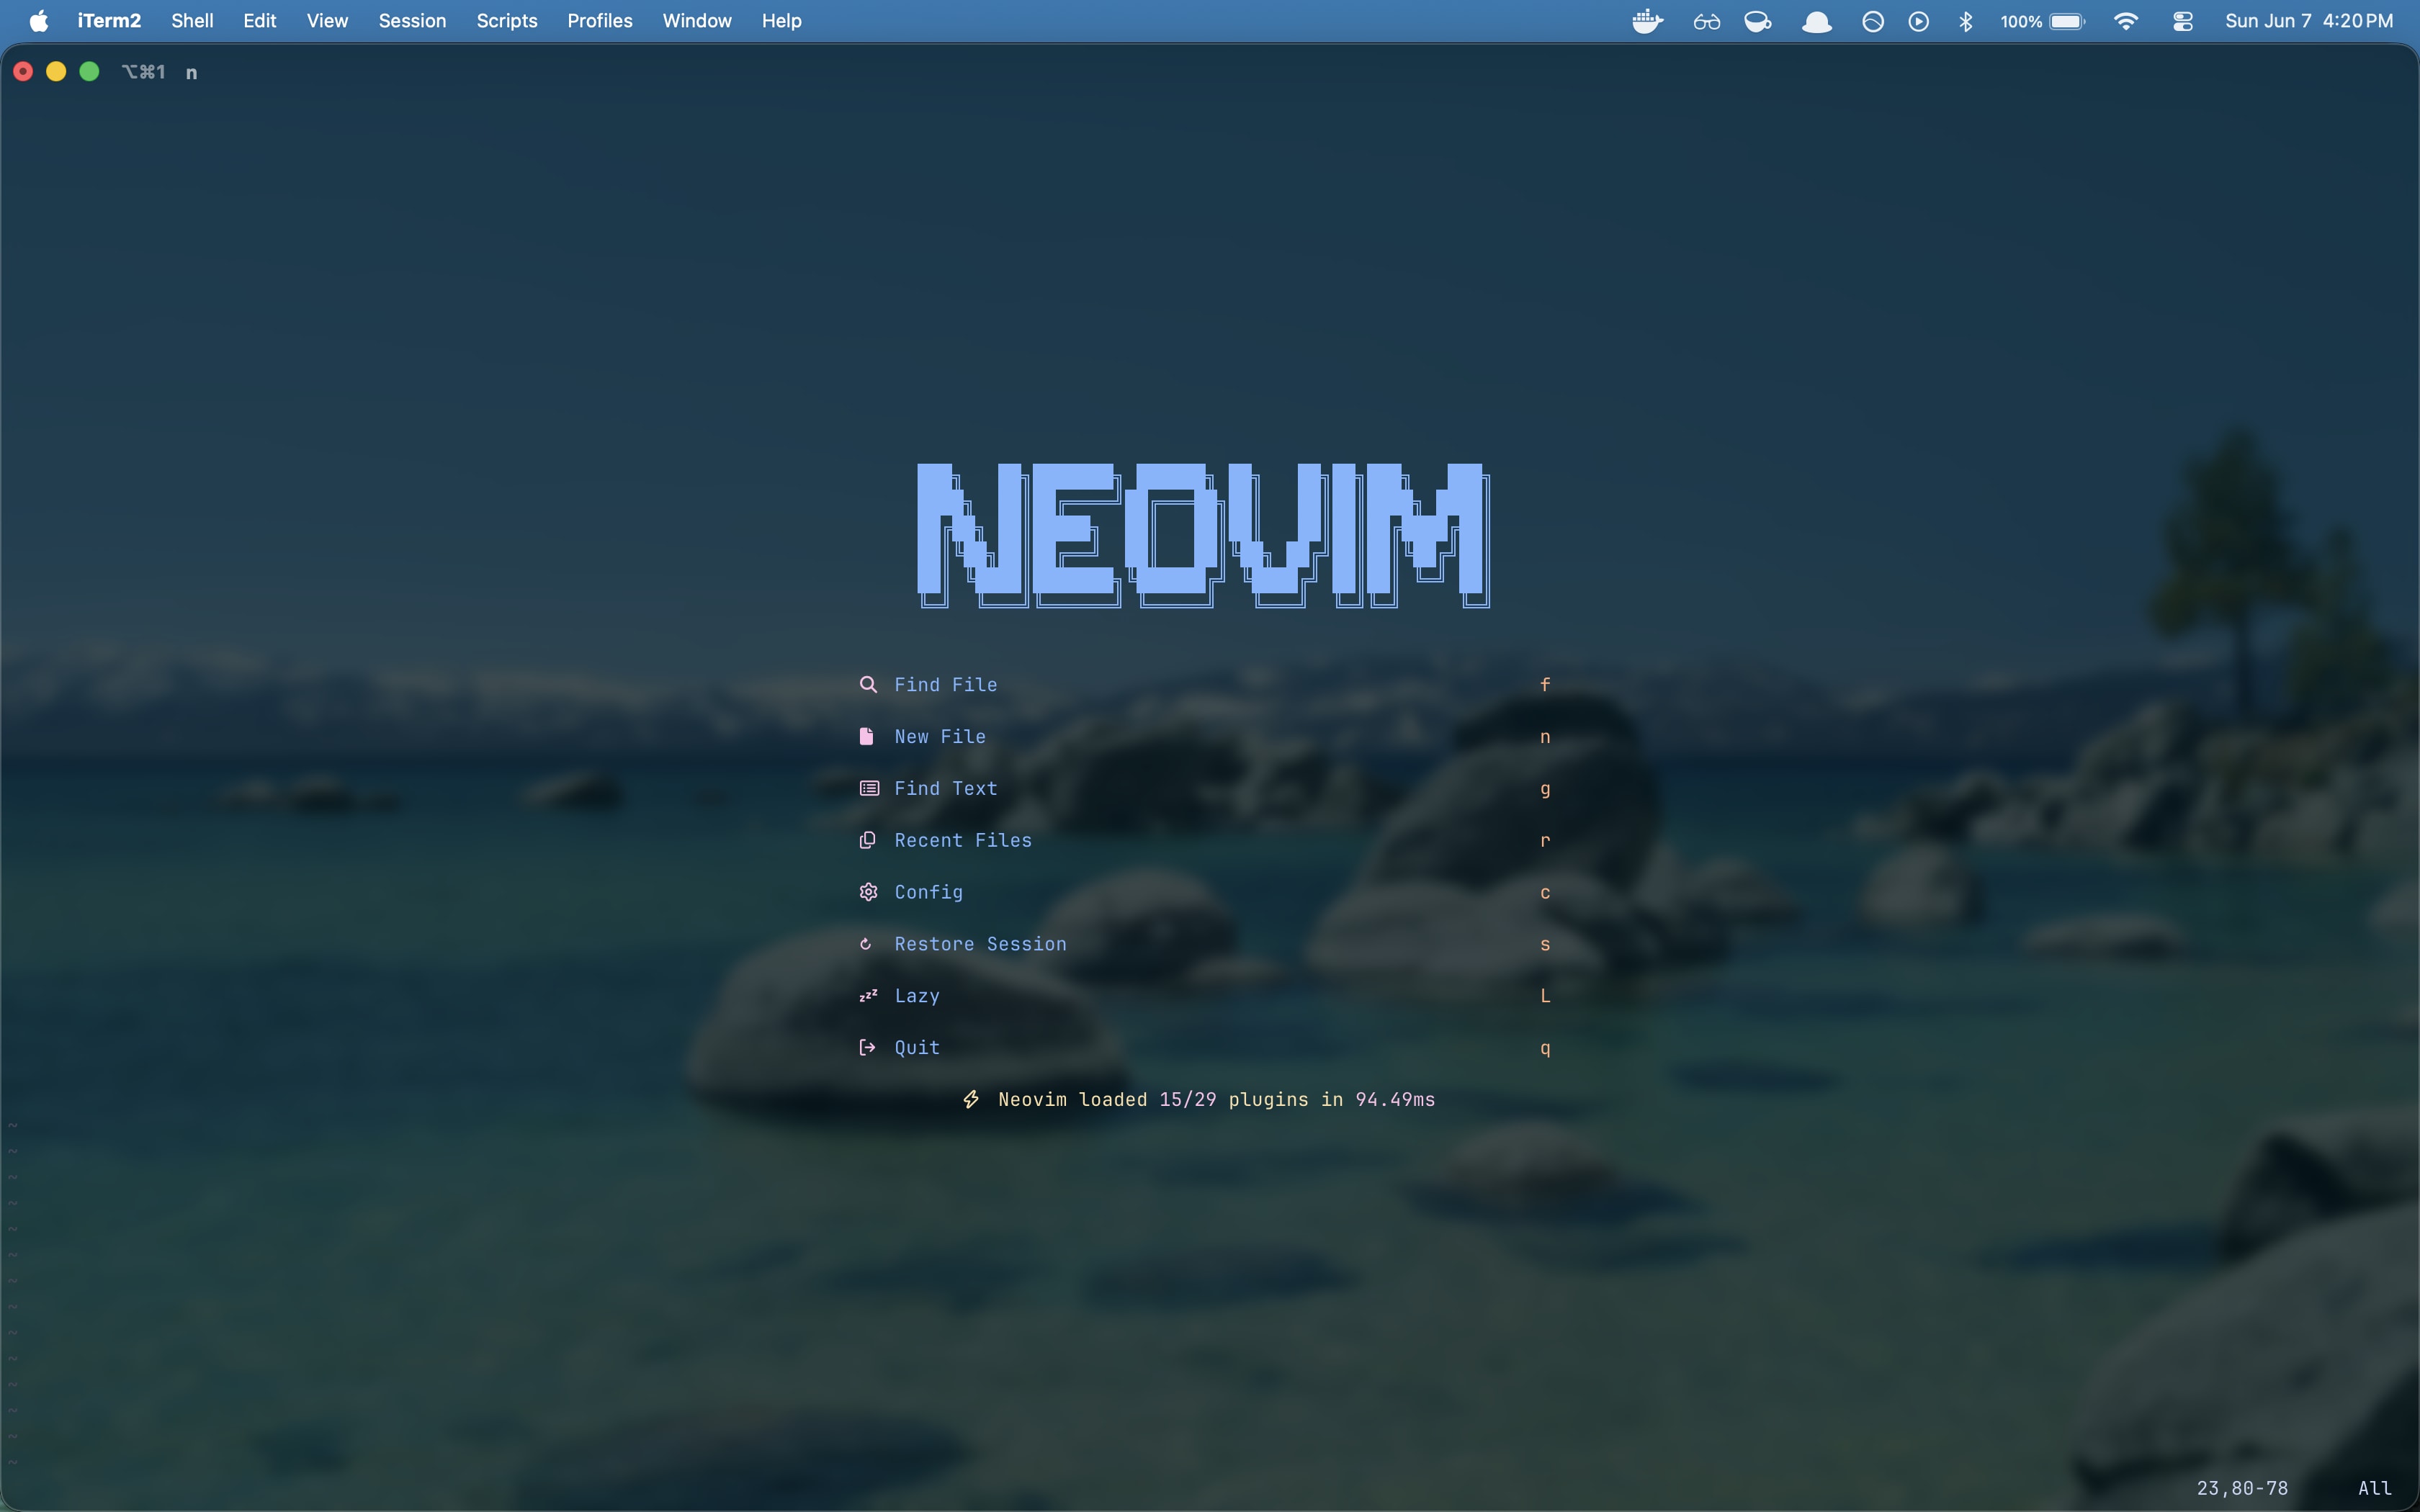The height and width of the screenshot is (1512, 2420).
Task: Open the Session menu
Action: click(x=412, y=21)
